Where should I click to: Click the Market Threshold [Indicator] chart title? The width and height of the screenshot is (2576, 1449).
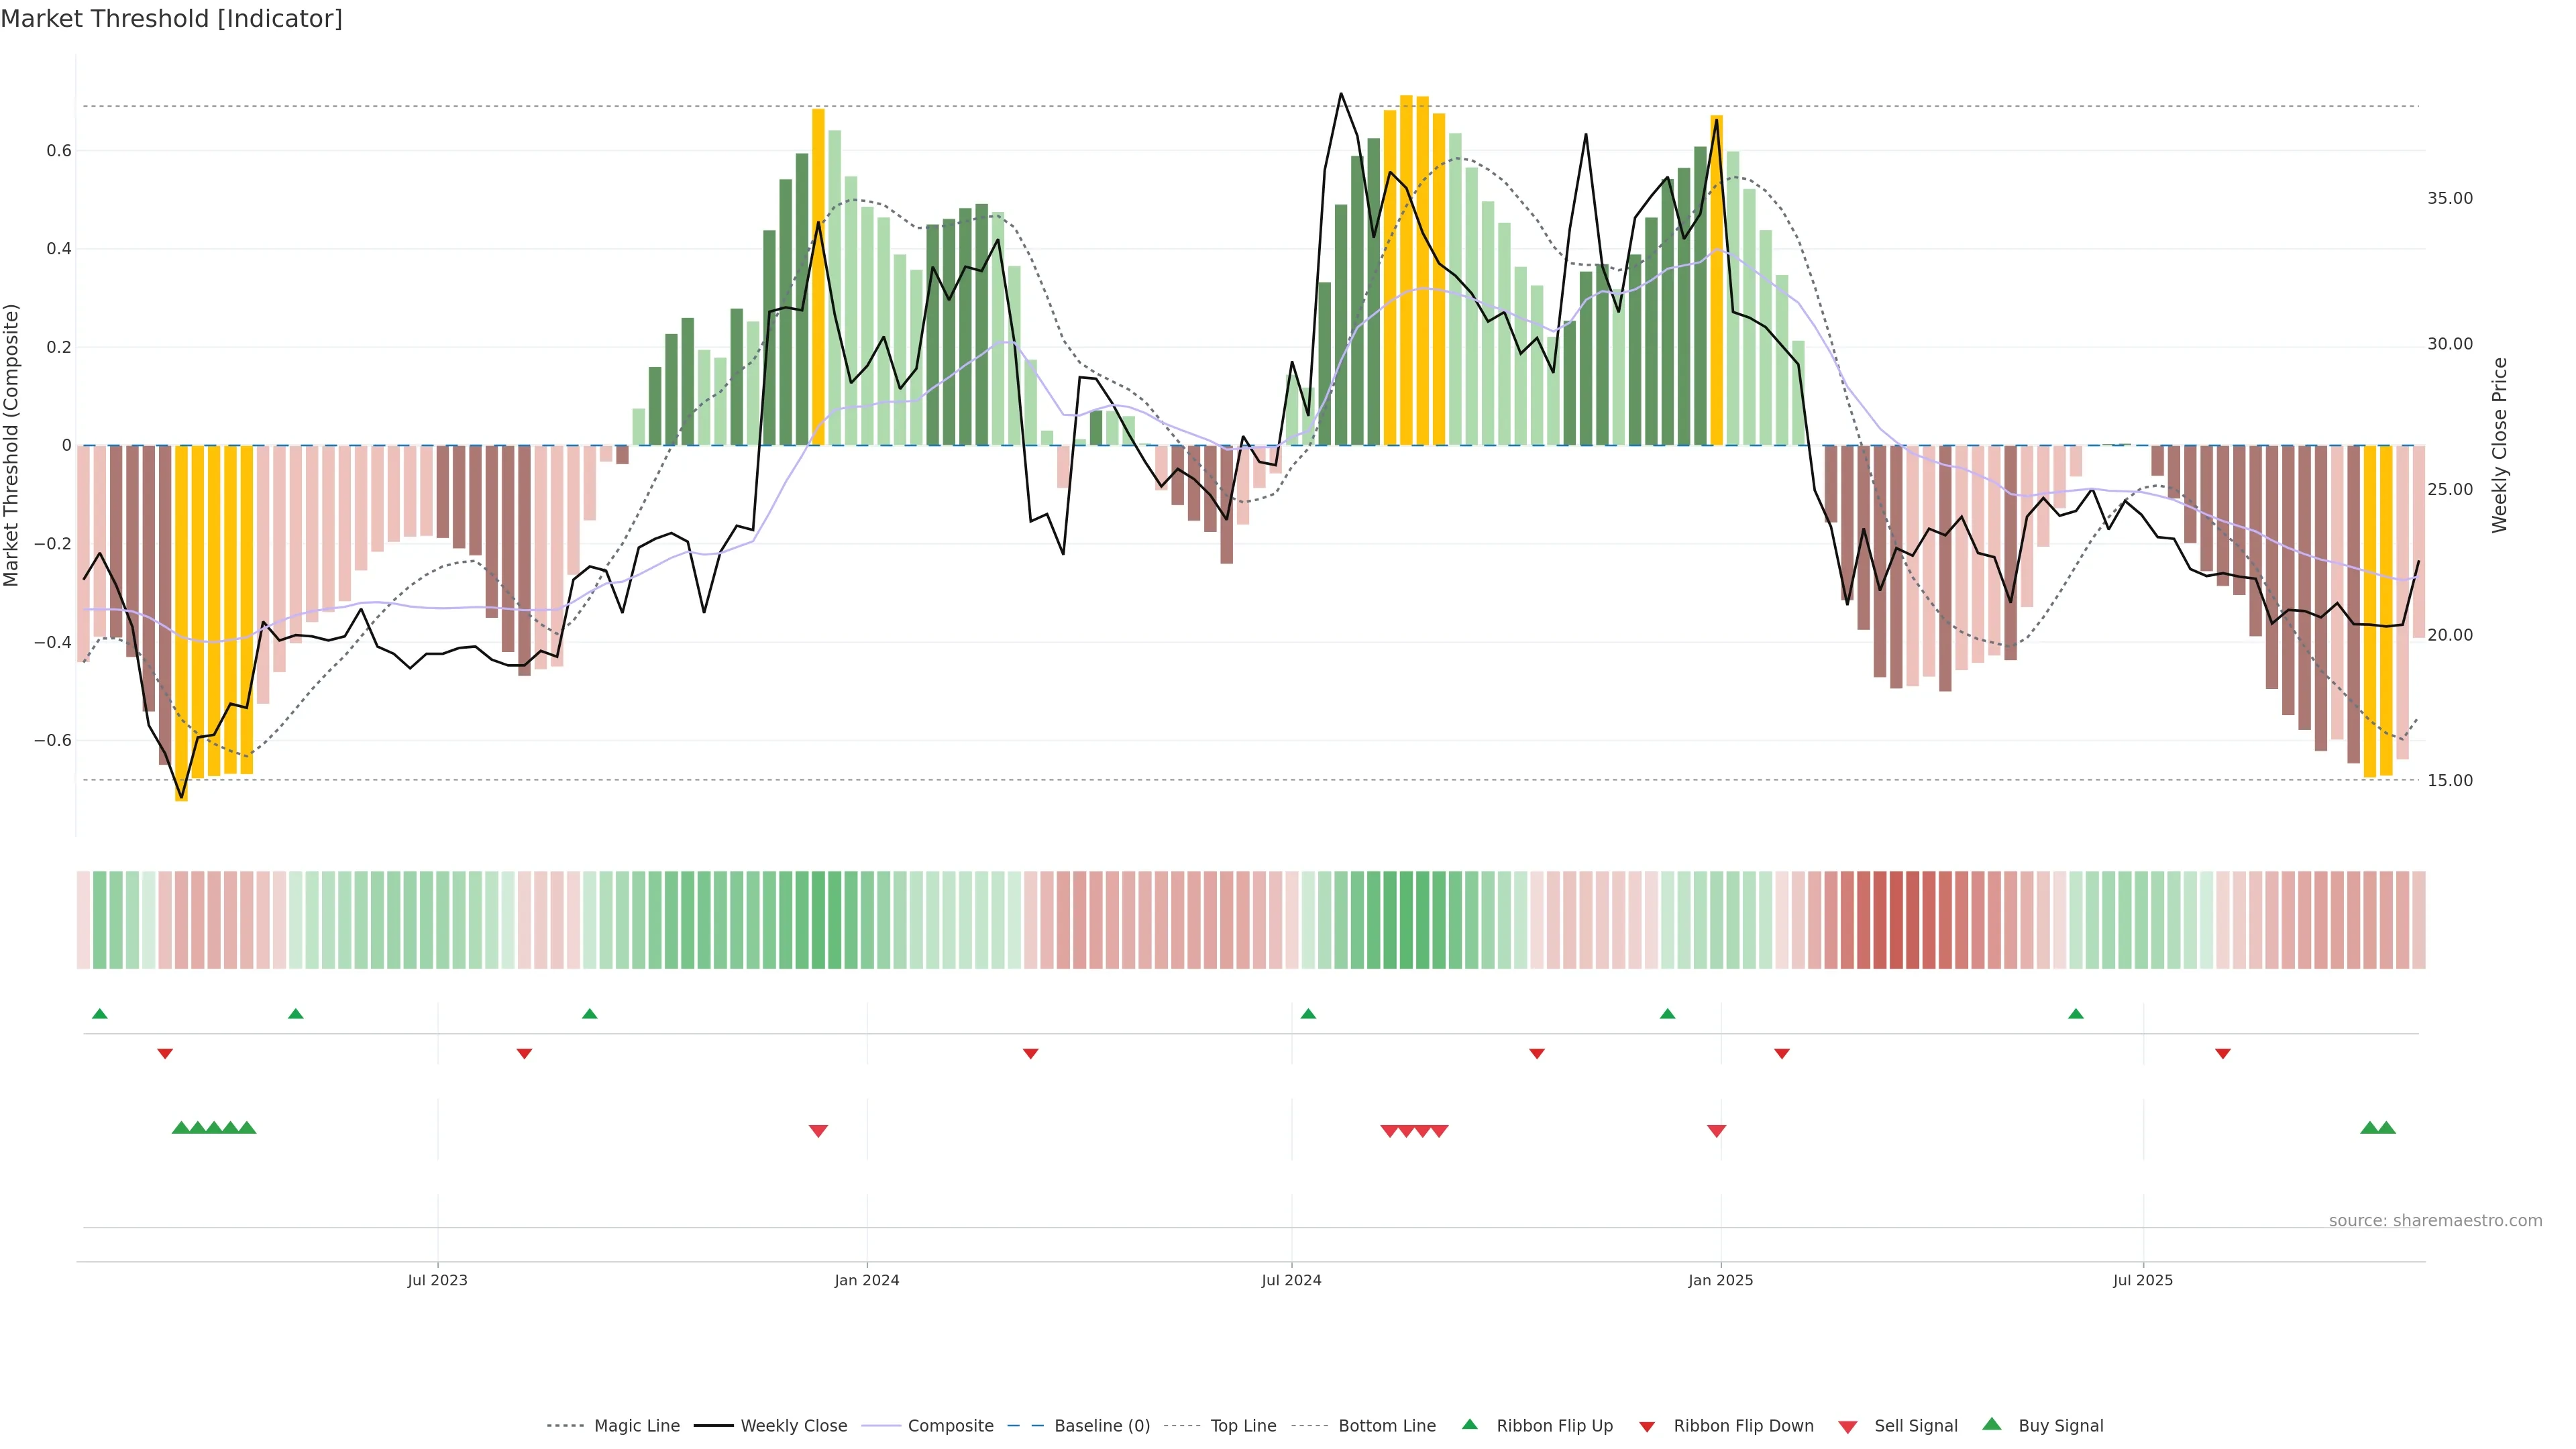(x=171, y=18)
